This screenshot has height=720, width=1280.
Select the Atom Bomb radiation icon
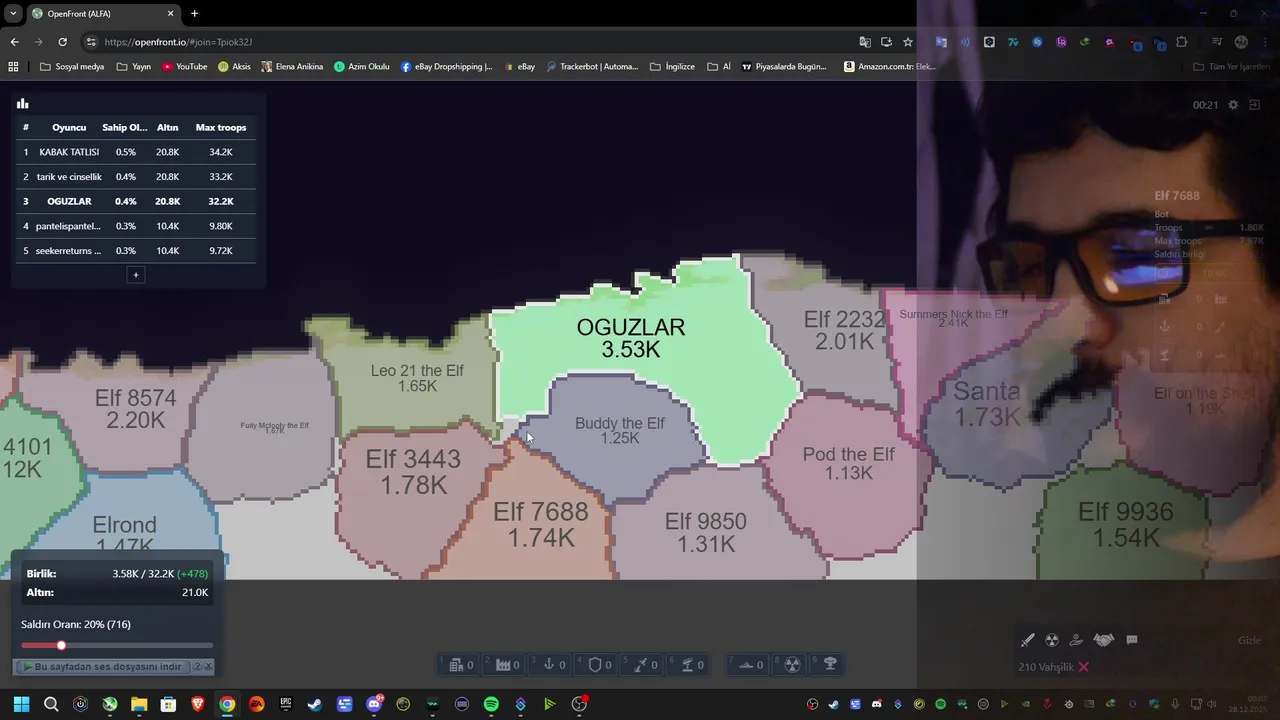pyautogui.click(x=792, y=664)
